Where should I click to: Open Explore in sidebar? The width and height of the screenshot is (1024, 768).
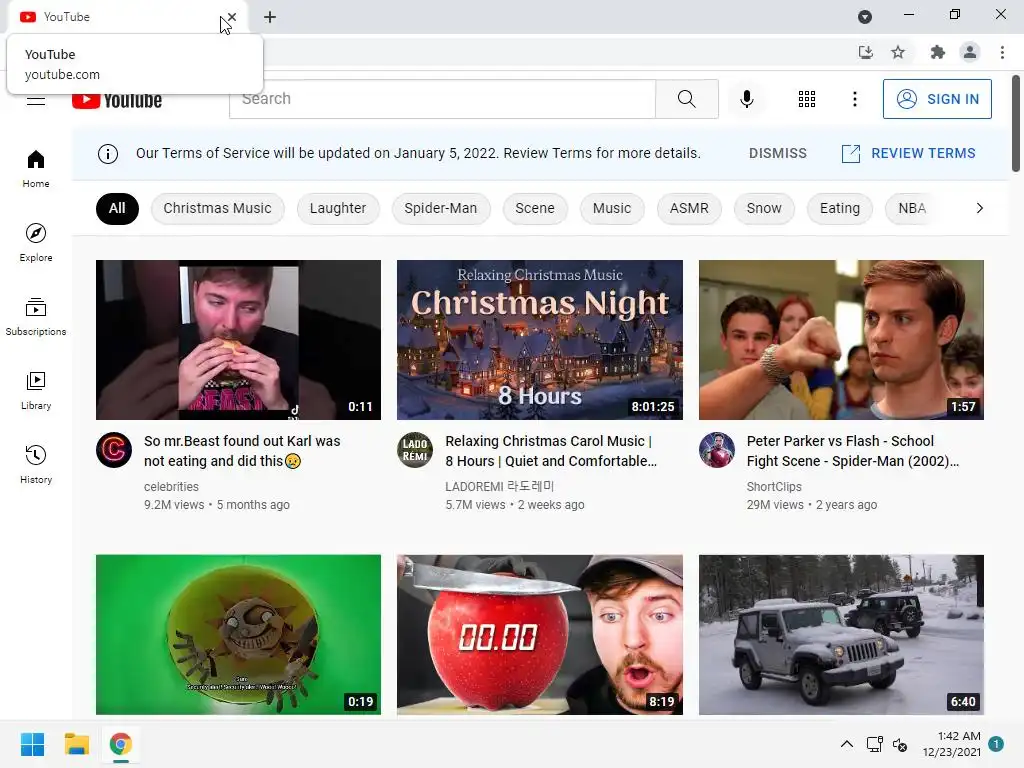click(x=36, y=243)
